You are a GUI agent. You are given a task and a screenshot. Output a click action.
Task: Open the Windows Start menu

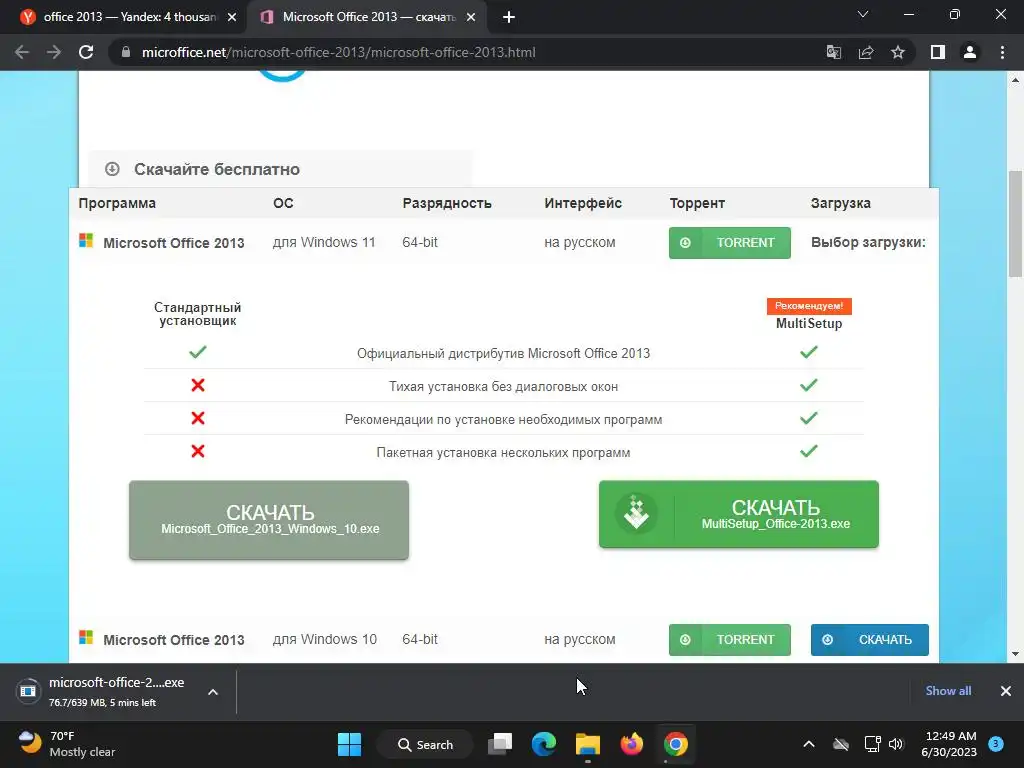pyautogui.click(x=349, y=744)
